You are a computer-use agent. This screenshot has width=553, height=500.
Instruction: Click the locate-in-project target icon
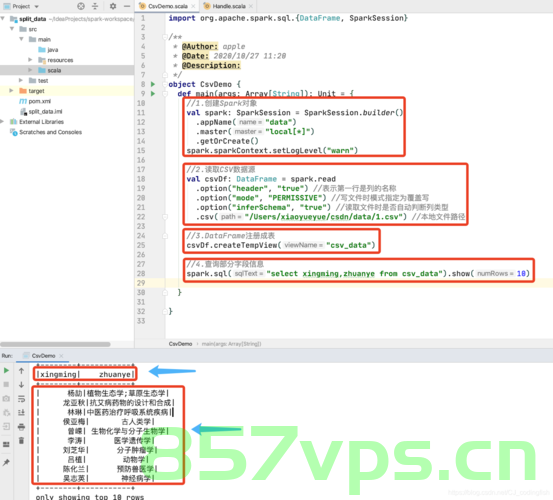click(x=81, y=6)
